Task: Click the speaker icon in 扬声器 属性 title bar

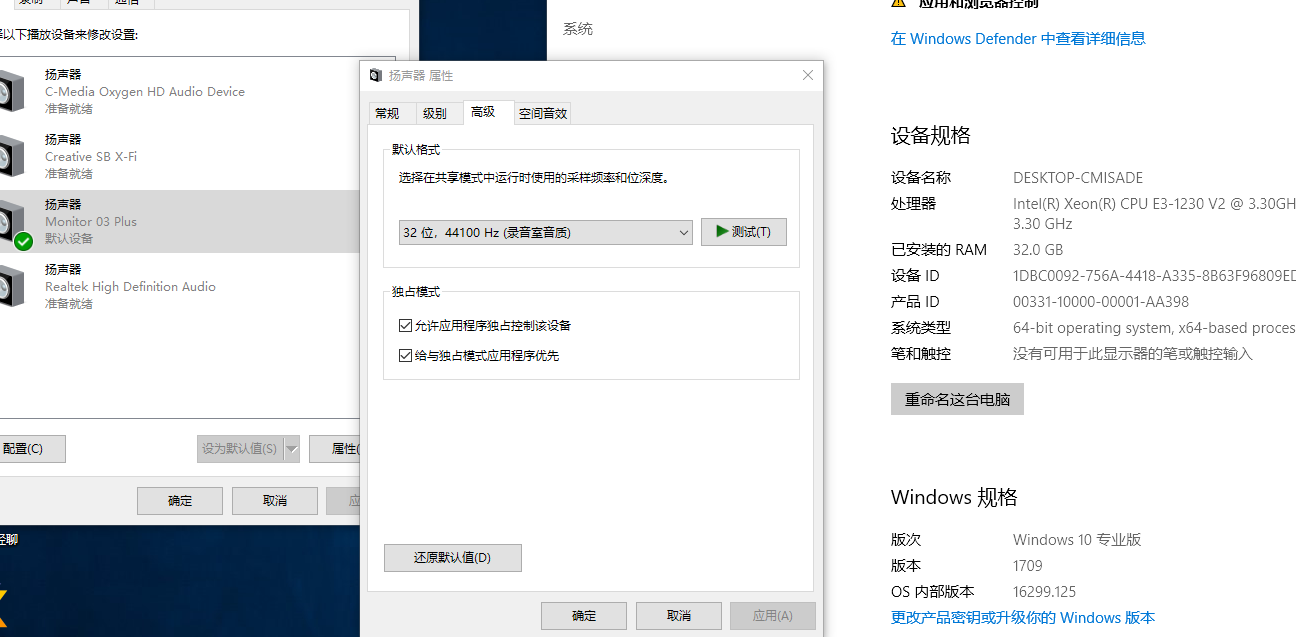Action: click(x=375, y=76)
